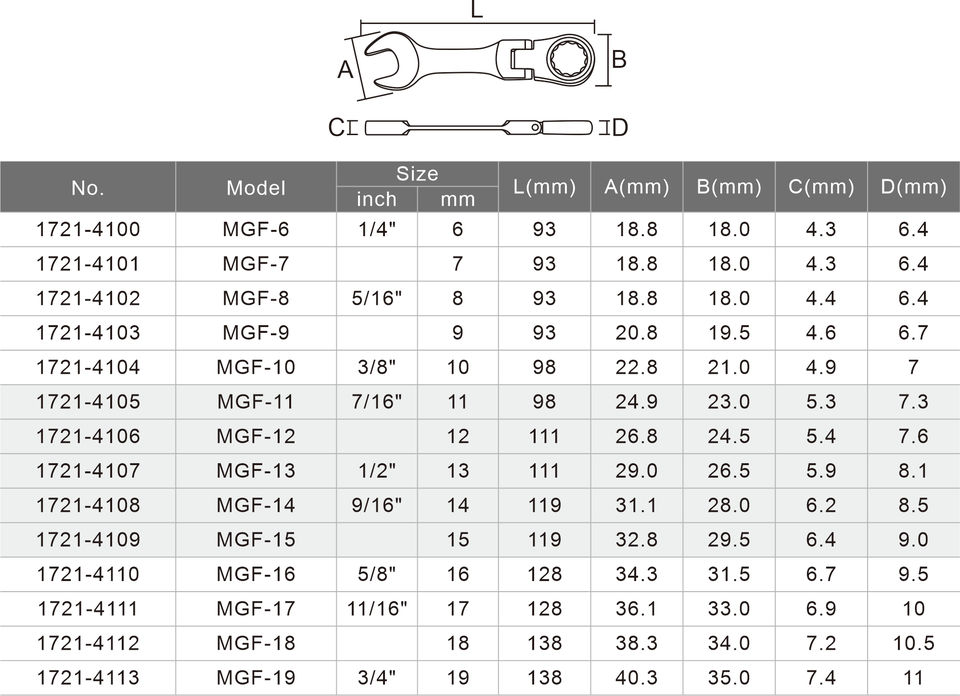The width and height of the screenshot is (960, 696).
Task: Click the C thickness label in the diagram
Action: point(336,128)
